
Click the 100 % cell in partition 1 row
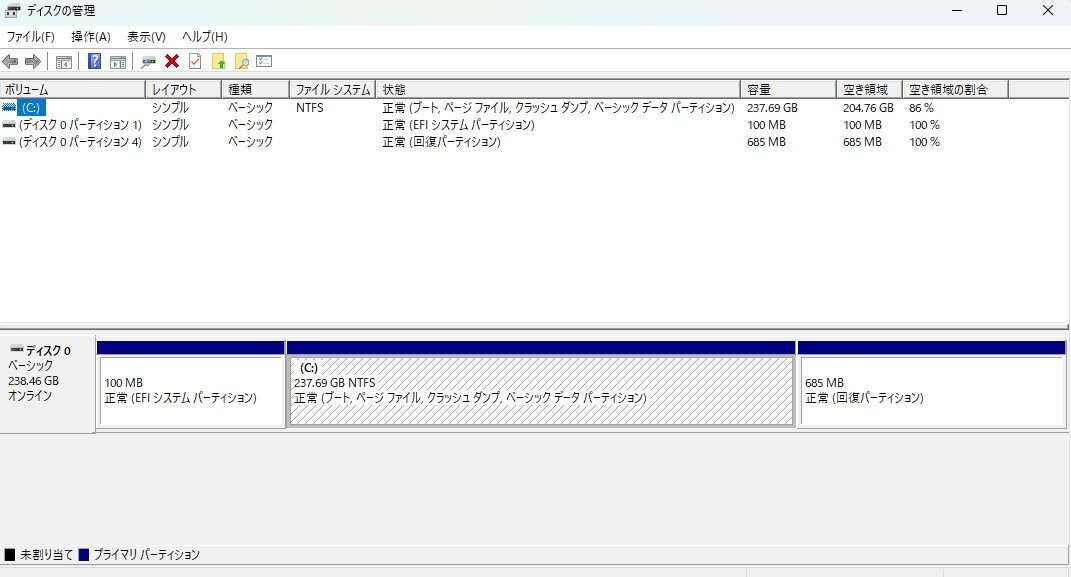924,125
